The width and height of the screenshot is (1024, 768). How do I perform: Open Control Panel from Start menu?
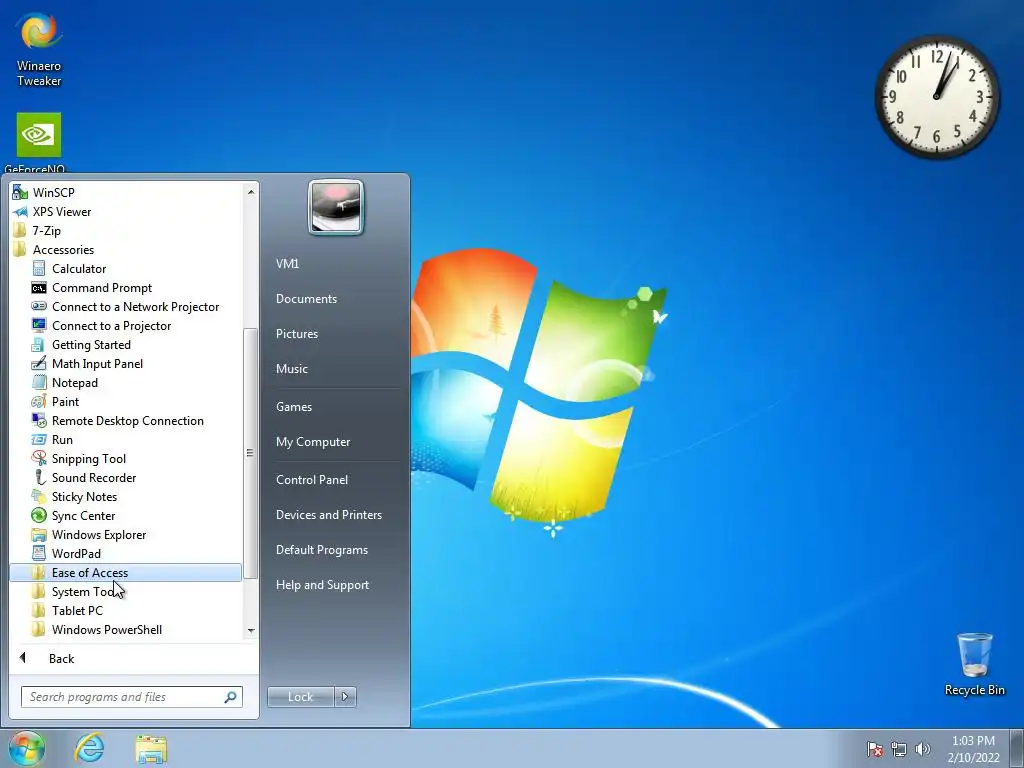(312, 480)
